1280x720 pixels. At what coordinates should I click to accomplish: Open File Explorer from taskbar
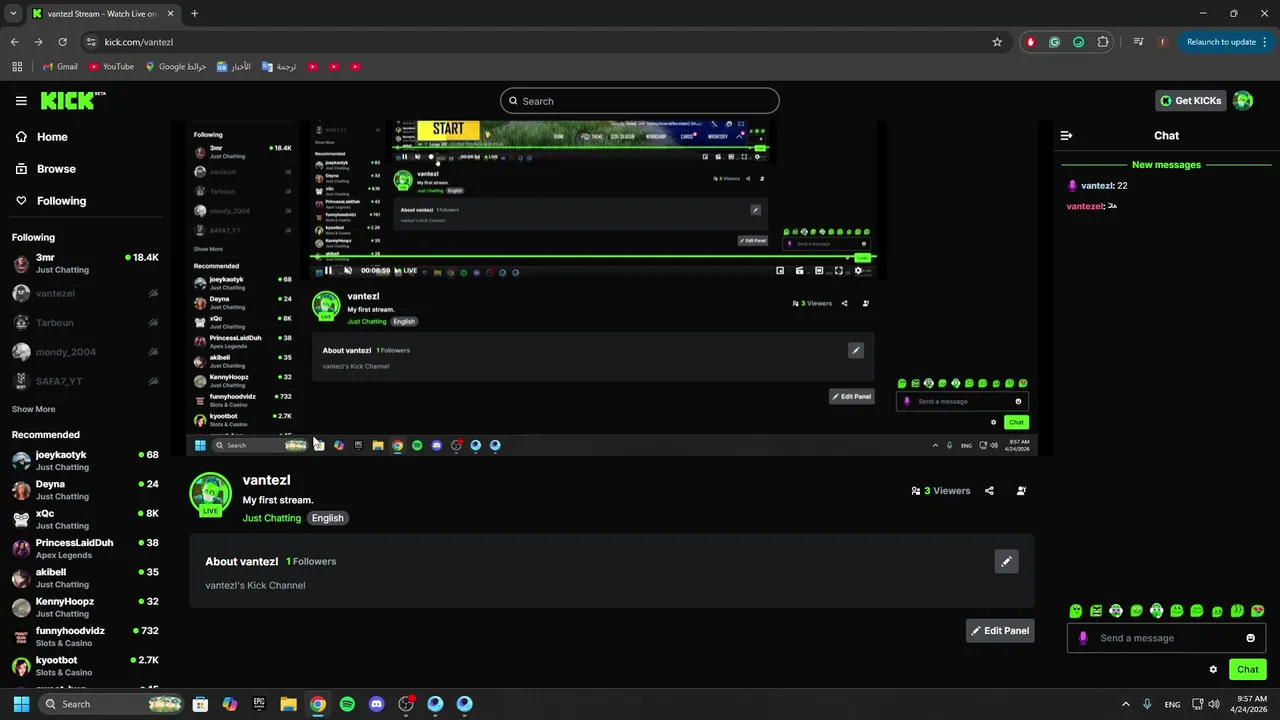pos(288,704)
